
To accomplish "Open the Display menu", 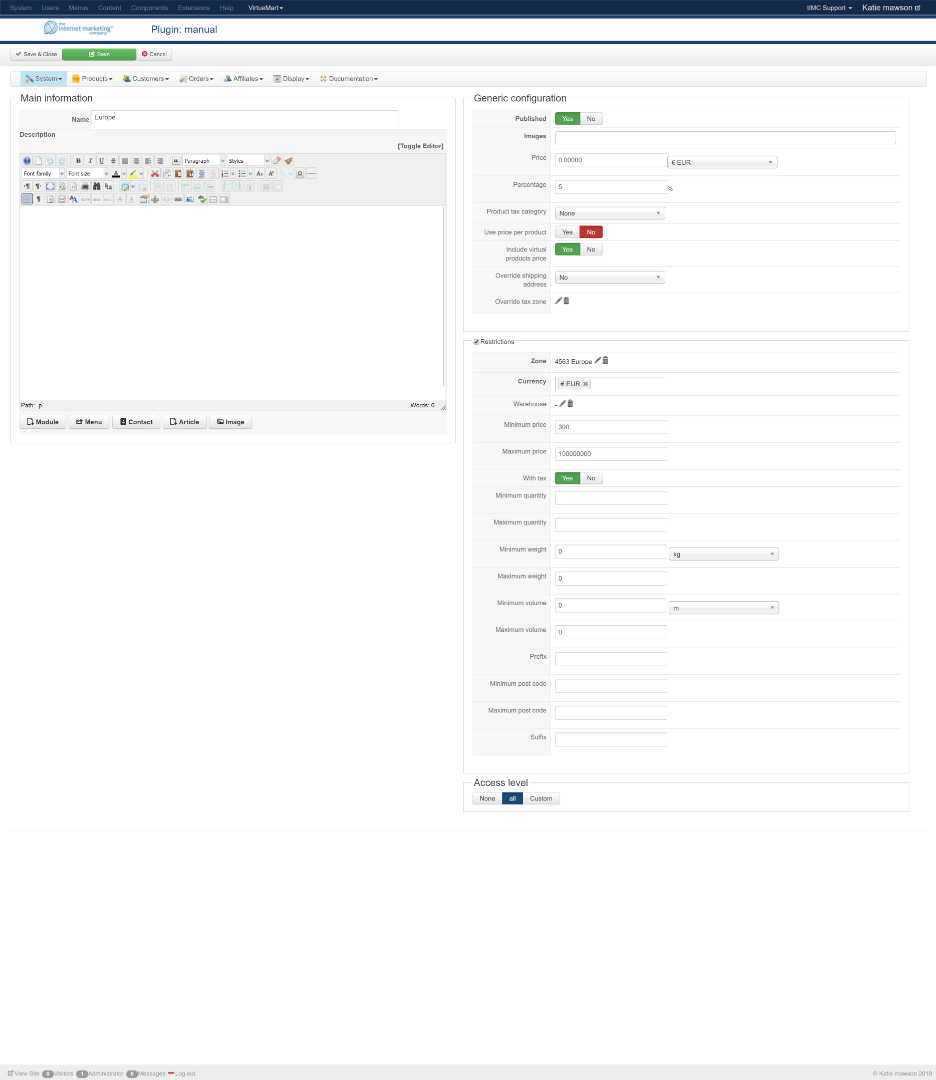I will [291, 79].
